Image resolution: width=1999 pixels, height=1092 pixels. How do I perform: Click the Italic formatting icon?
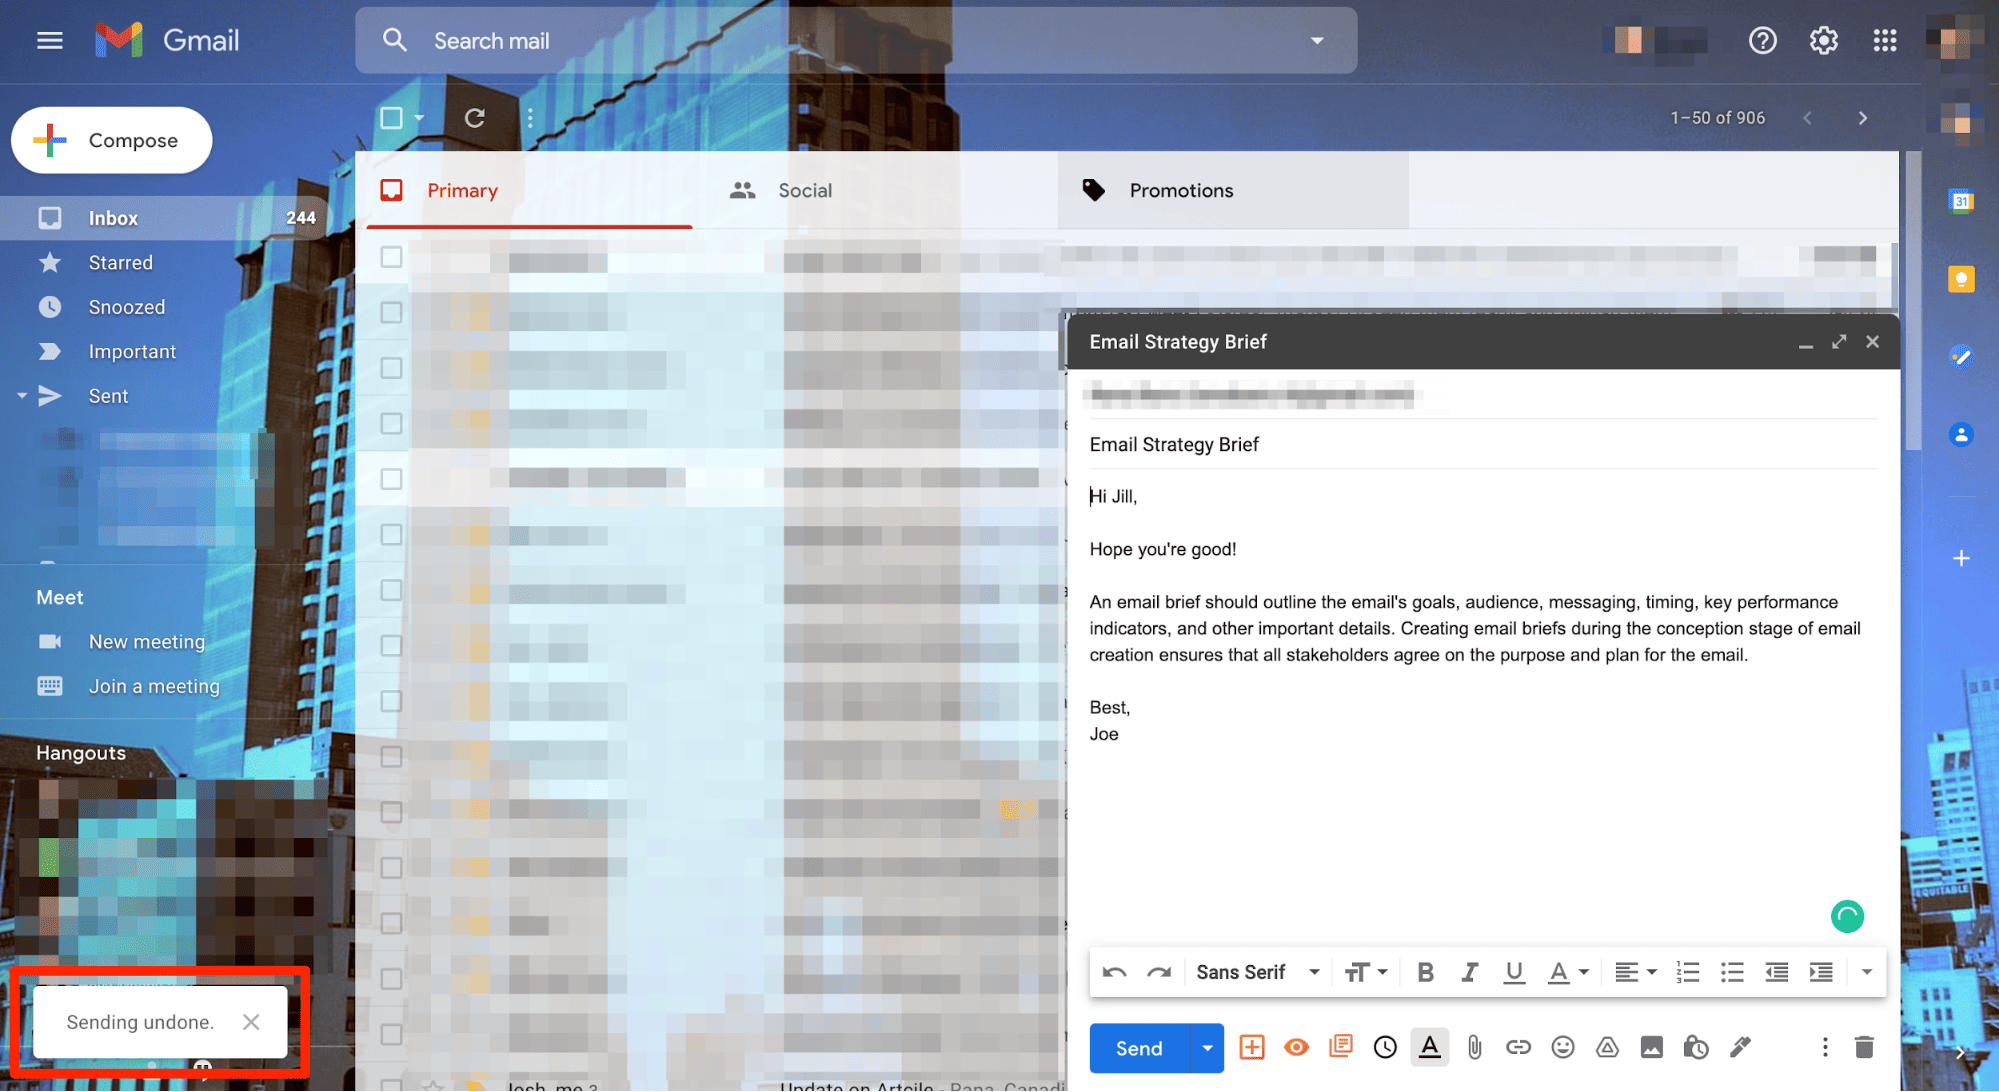pyautogui.click(x=1467, y=971)
